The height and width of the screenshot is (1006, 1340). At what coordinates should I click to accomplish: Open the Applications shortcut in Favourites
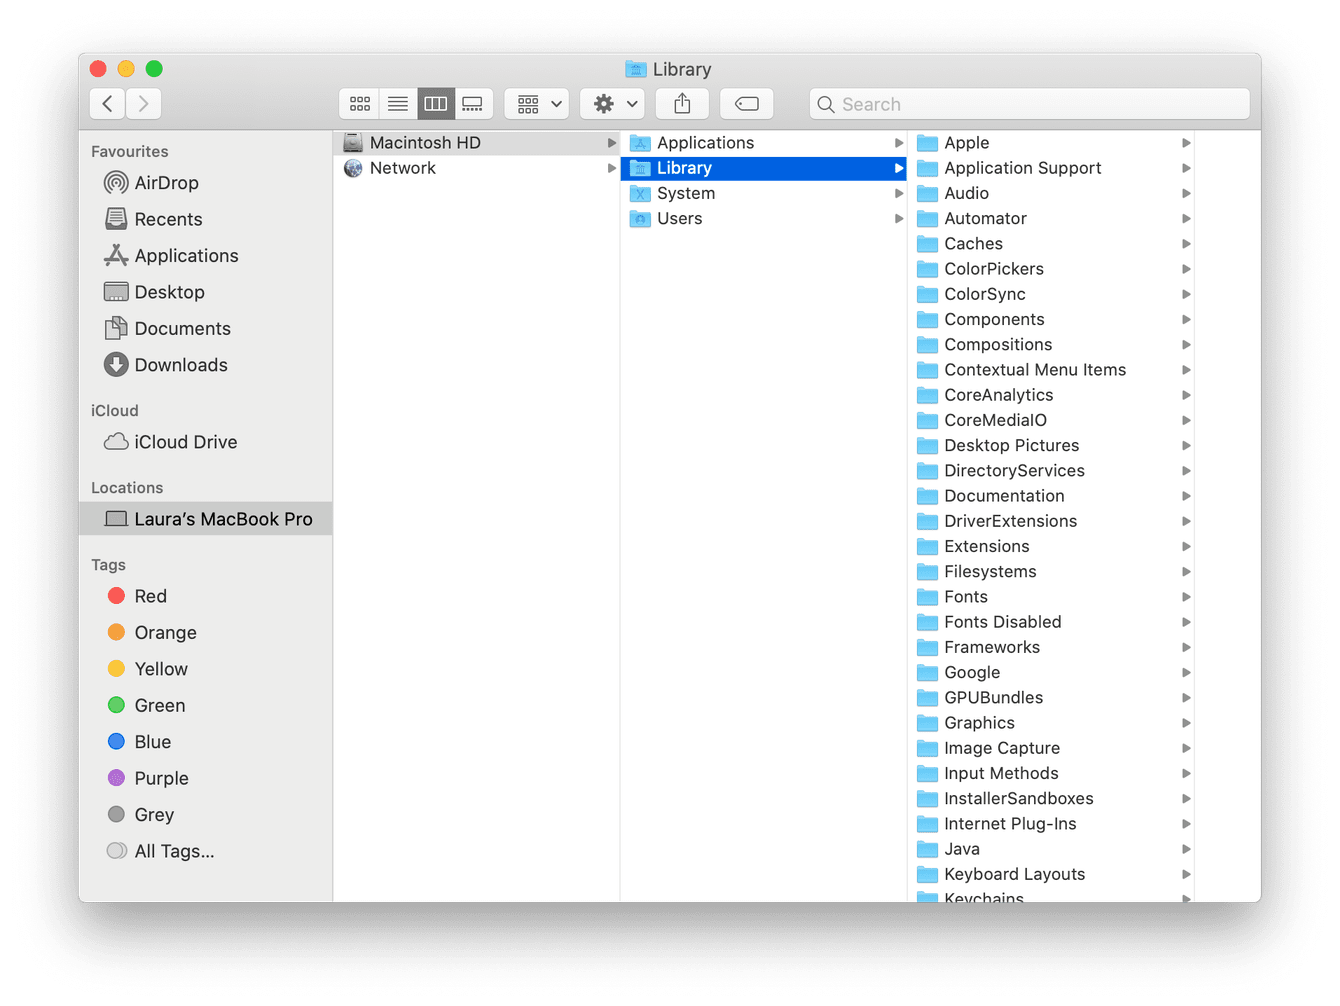(x=184, y=255)
